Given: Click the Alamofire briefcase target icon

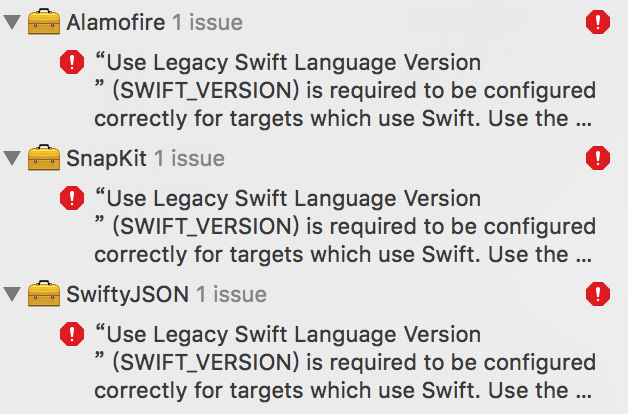Looking at the screenshot, I should point(43,22).
